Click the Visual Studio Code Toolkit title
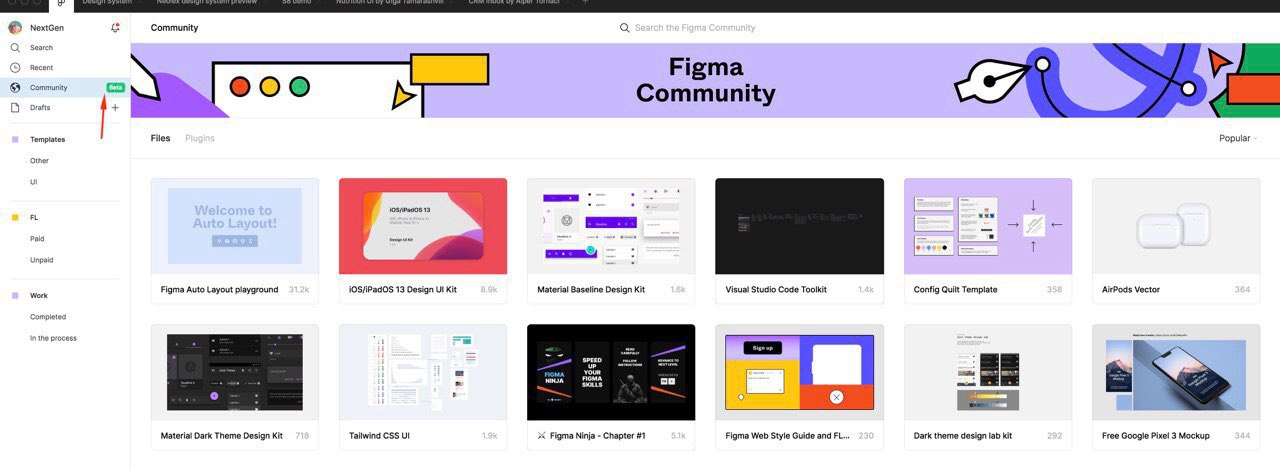 tap(776, 290)
